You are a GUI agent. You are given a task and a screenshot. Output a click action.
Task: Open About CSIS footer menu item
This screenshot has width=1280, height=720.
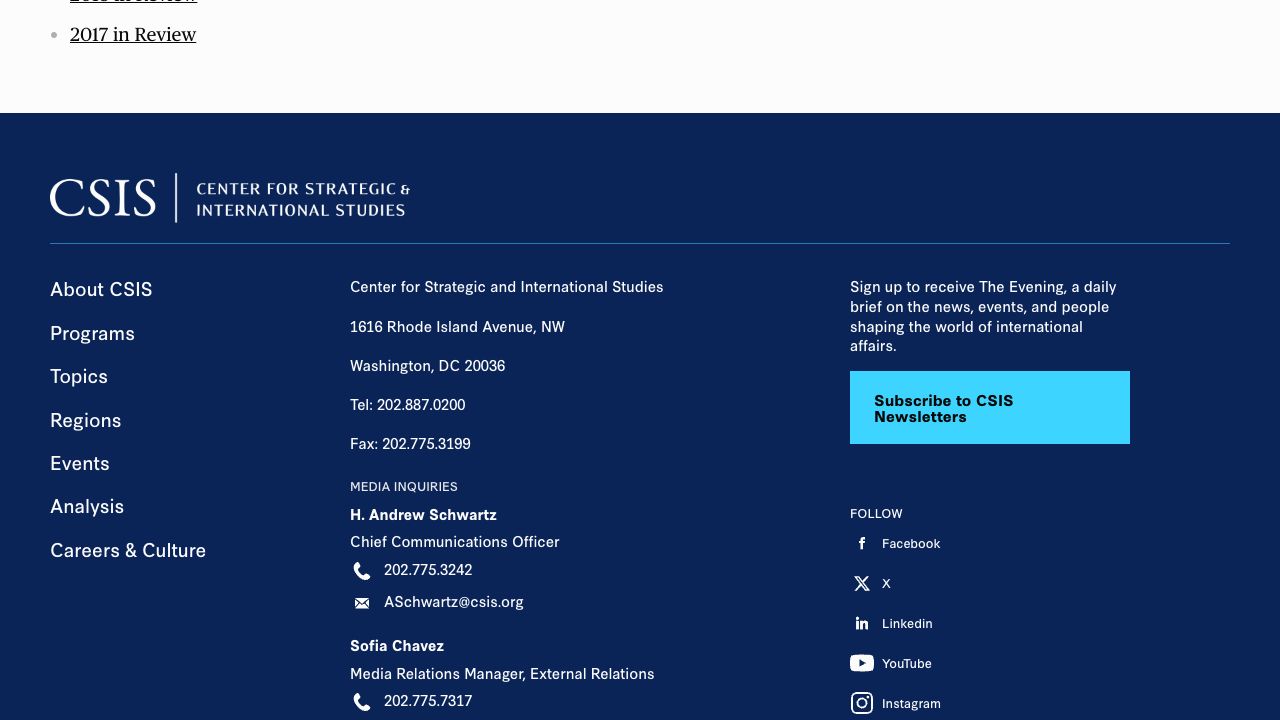(101, 289)
